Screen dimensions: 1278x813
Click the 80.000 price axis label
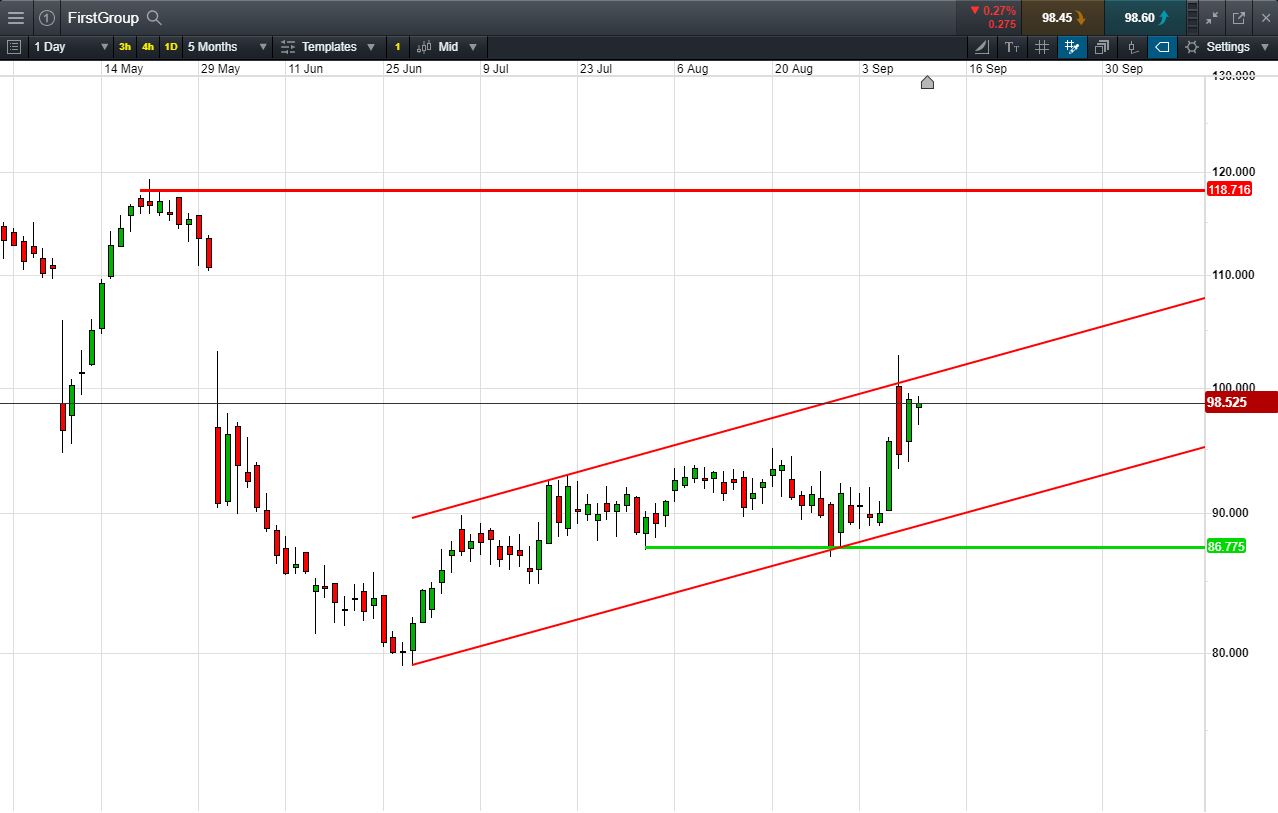point(1230,653)
